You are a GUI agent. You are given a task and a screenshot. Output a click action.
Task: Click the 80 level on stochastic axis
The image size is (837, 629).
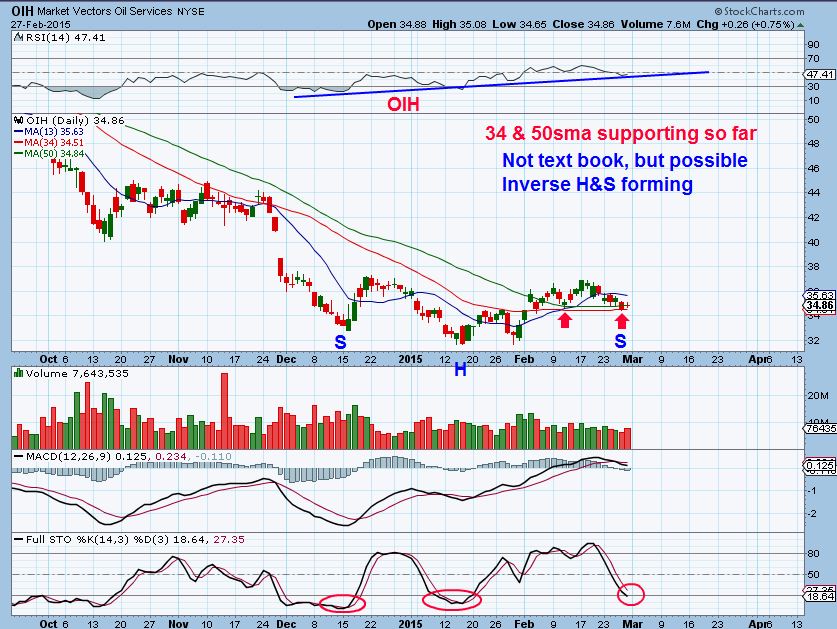(x=814, y=554)
